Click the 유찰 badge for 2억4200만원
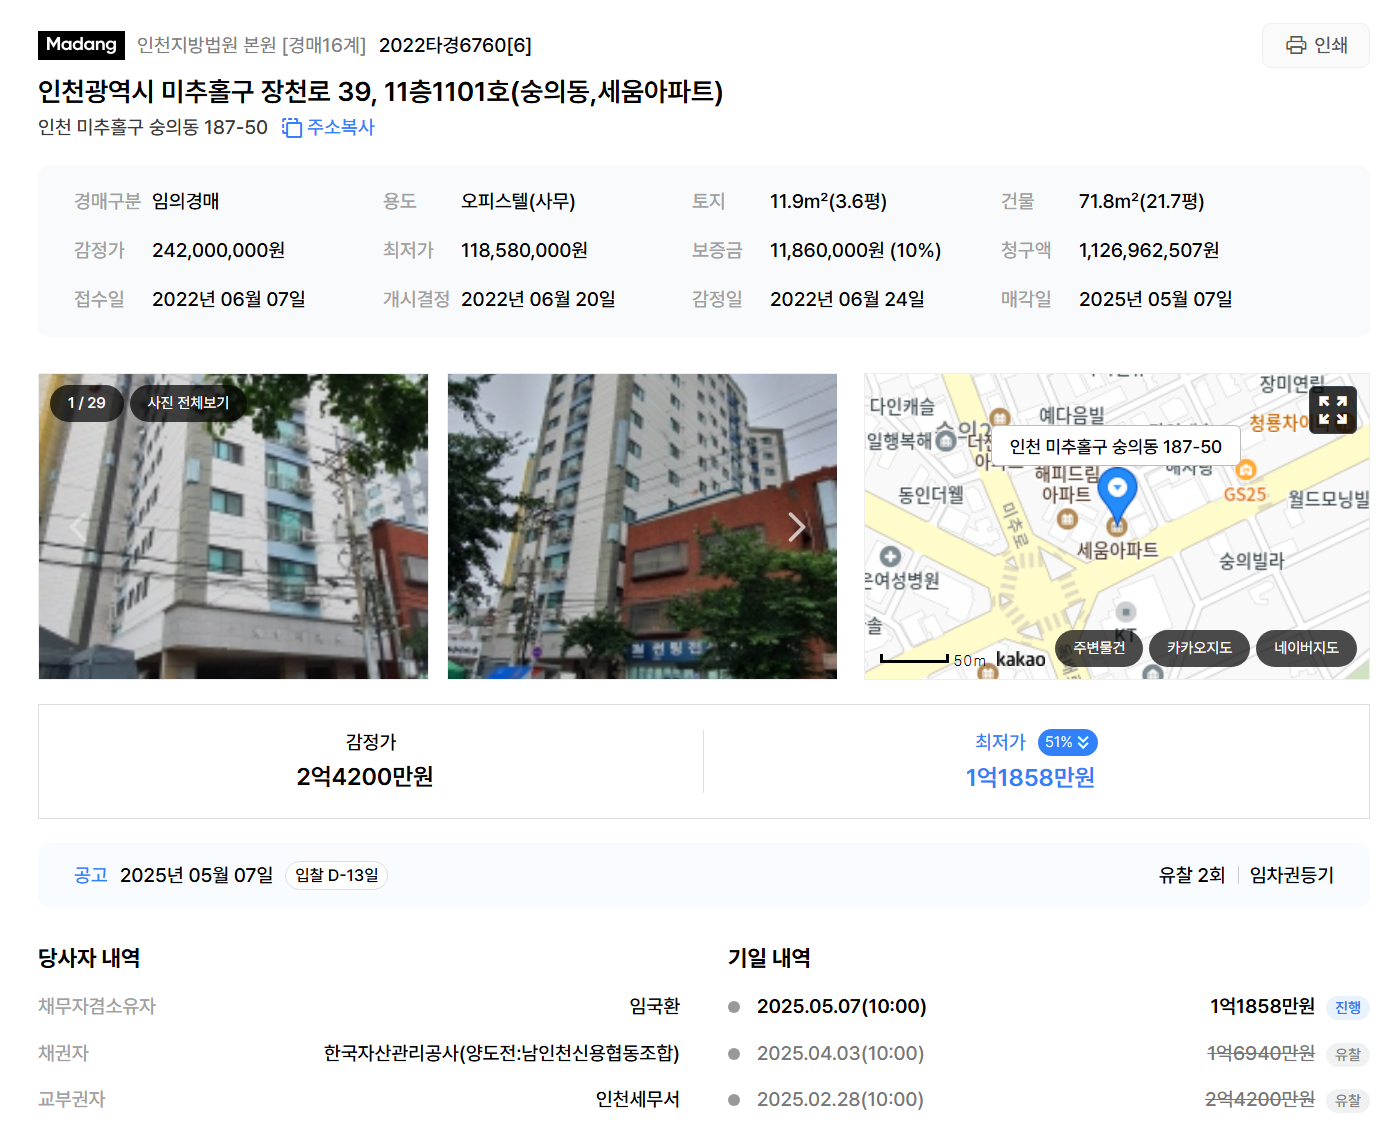 click(x=1347, y=1100)
